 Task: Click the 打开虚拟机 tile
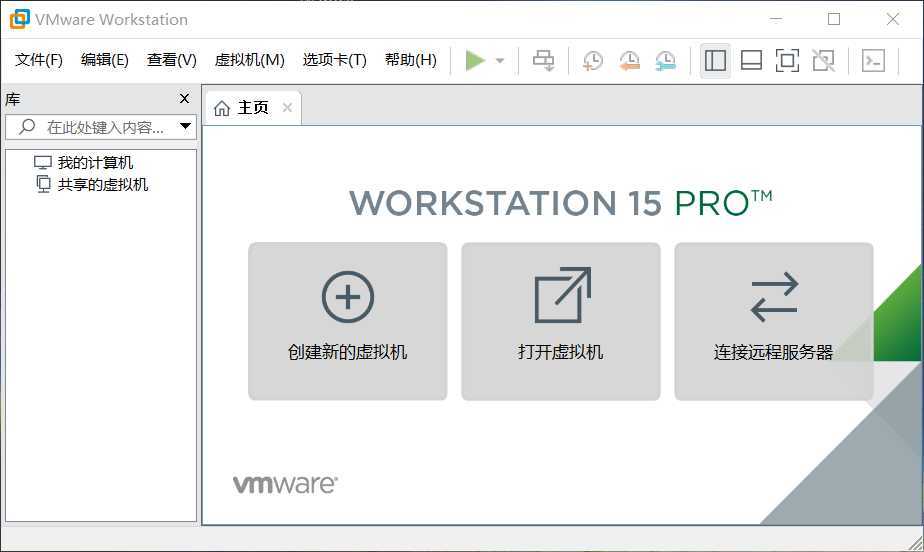tap(560, 322)
